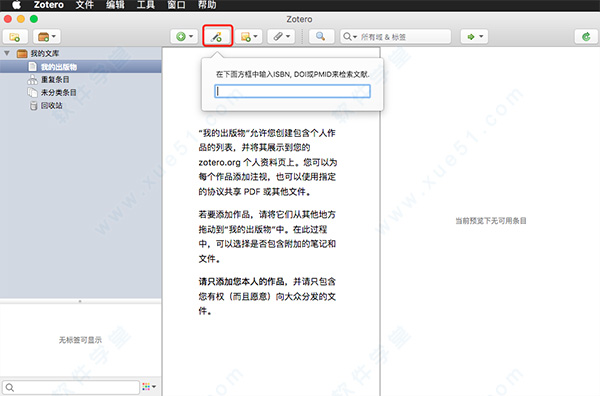
Task: Click the search mode magnifier icon in toolbar
Action: [347, 37]
